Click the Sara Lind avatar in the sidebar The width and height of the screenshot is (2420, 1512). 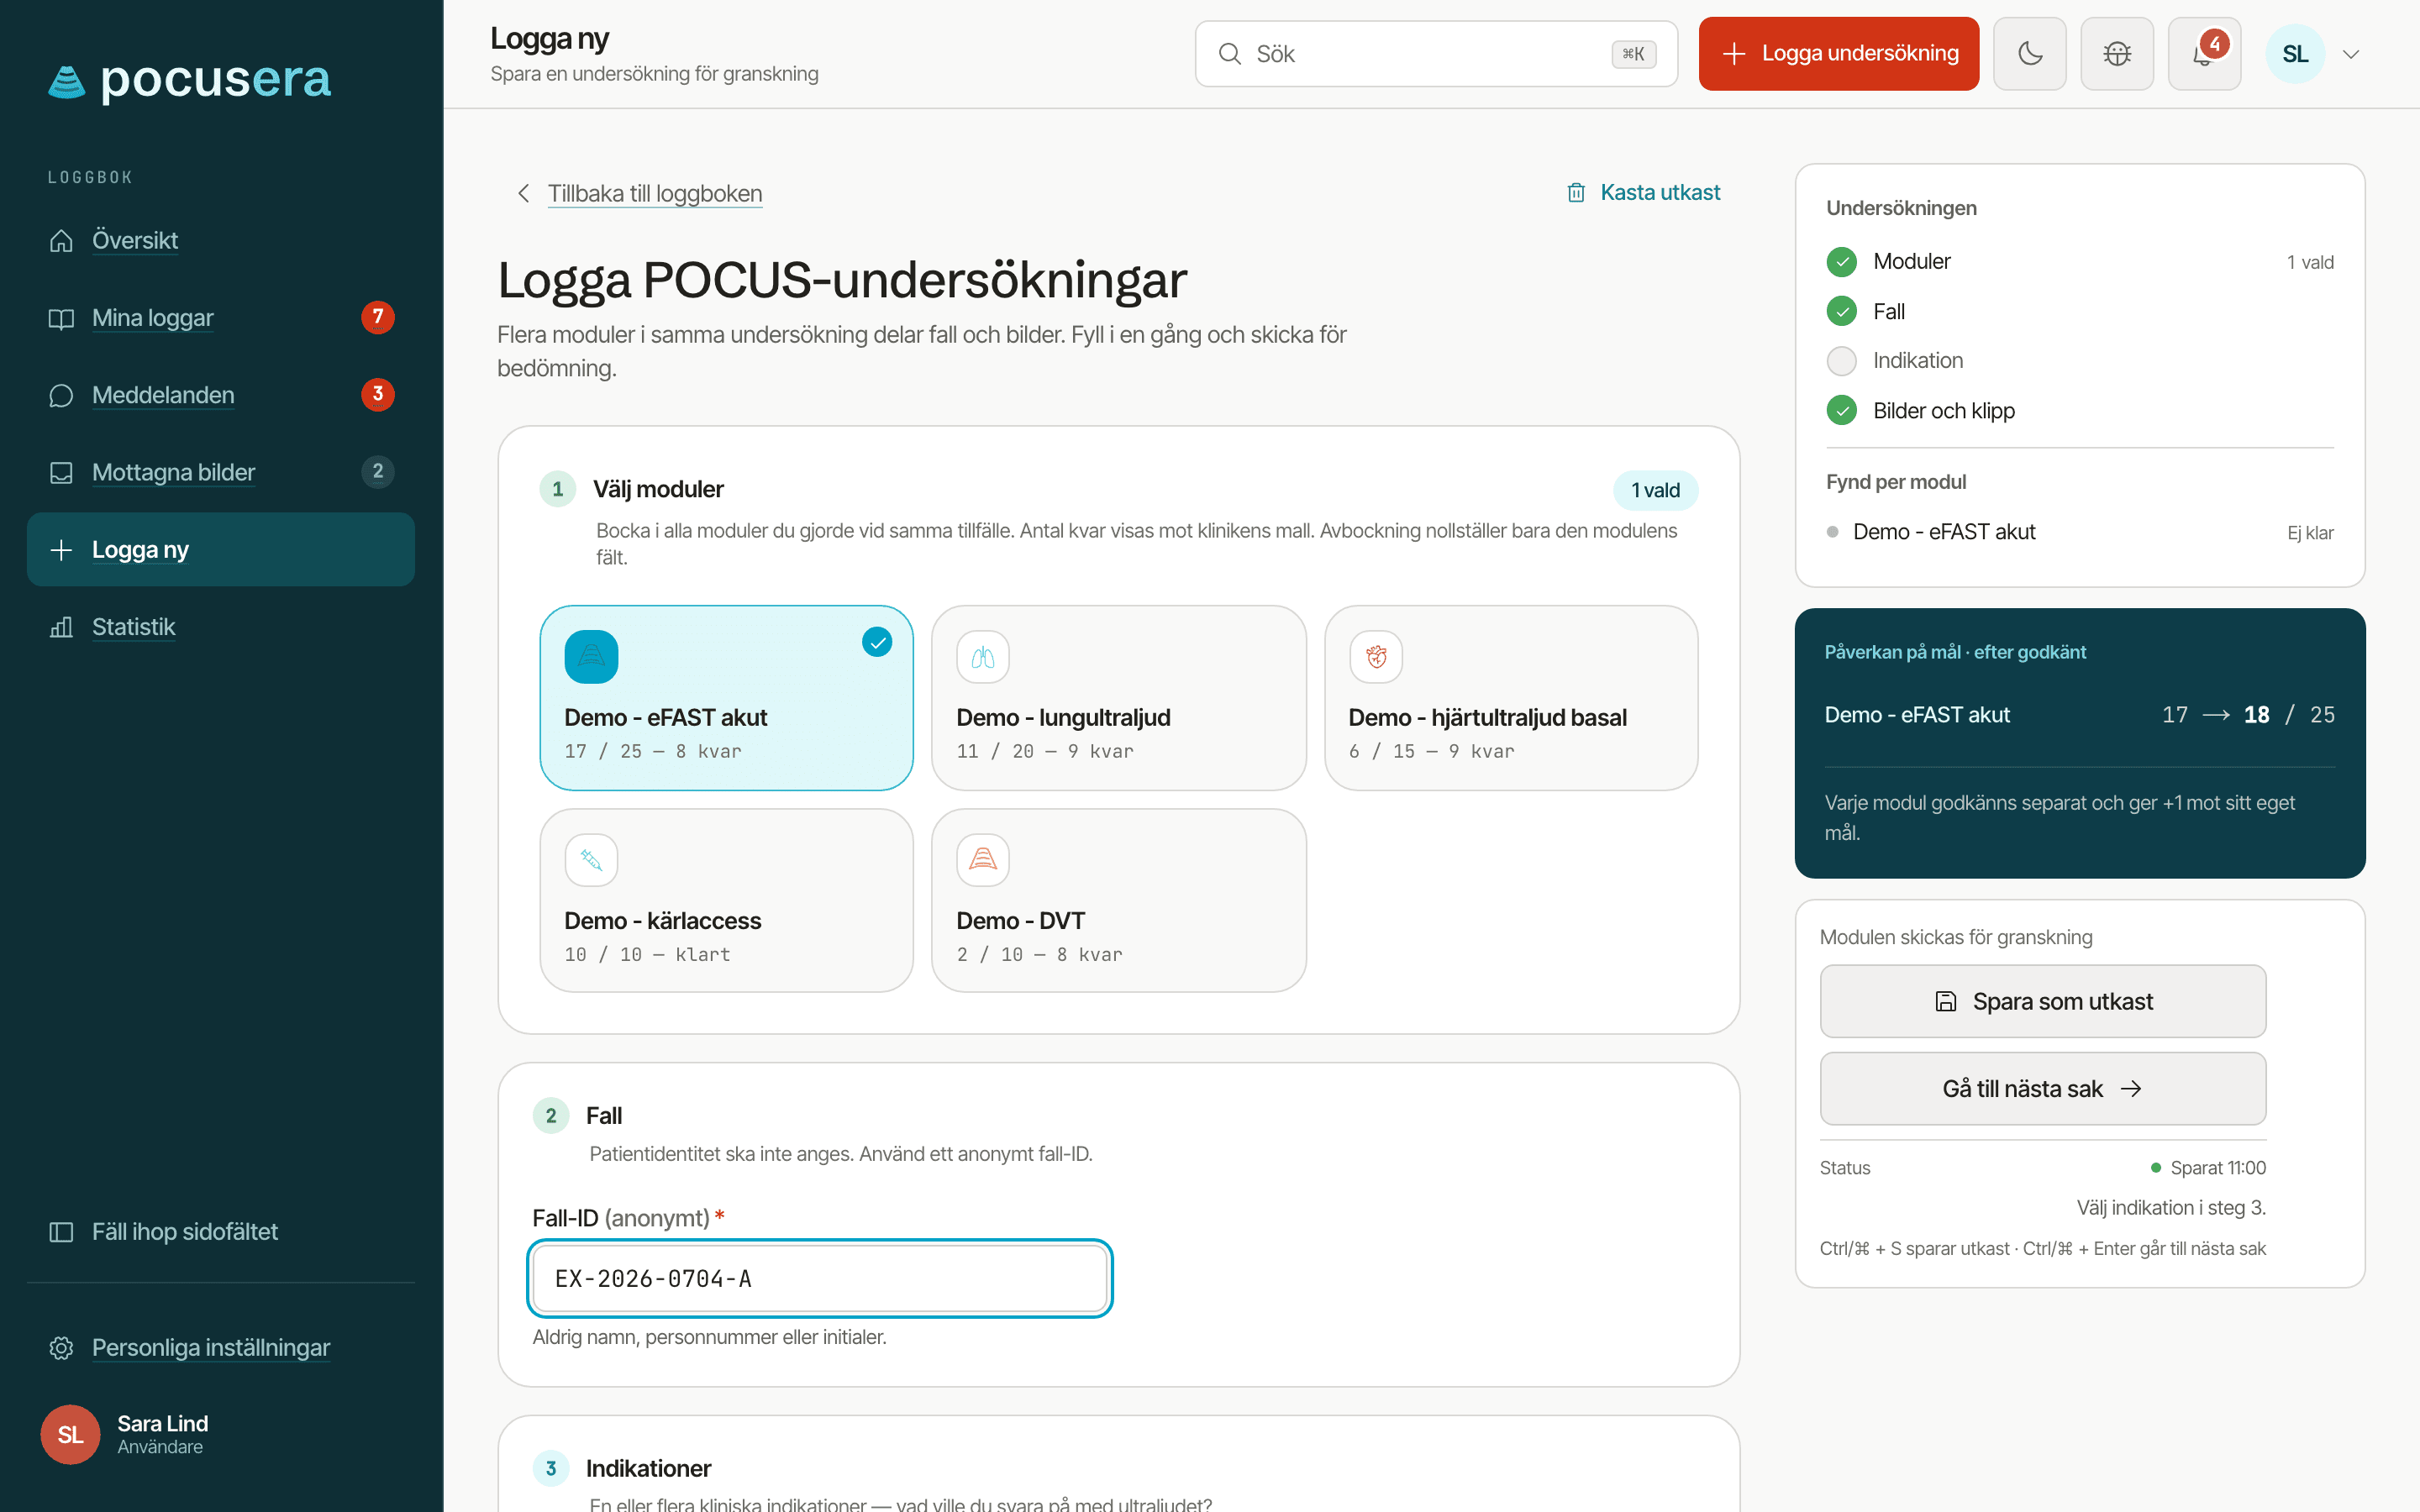pos(70,1434)
